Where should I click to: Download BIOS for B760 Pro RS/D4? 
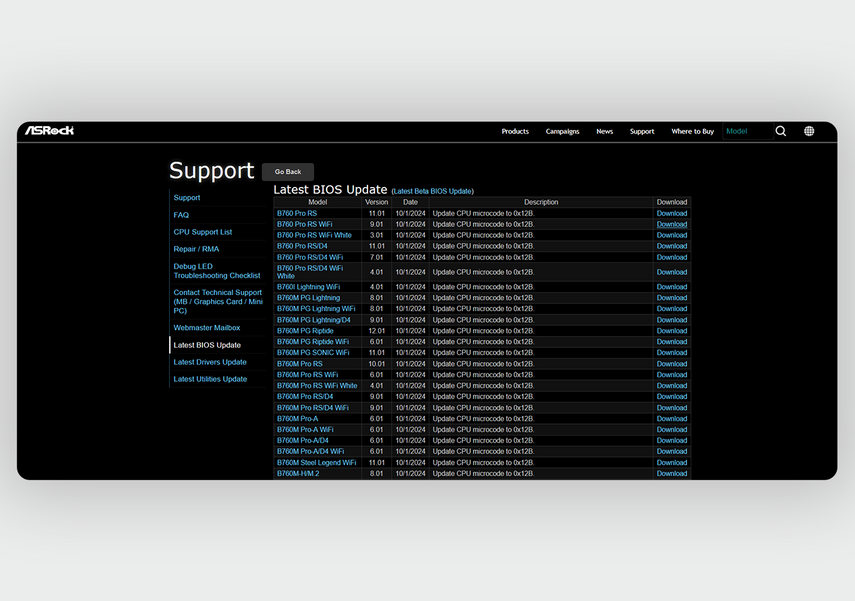tap(672, 246)
